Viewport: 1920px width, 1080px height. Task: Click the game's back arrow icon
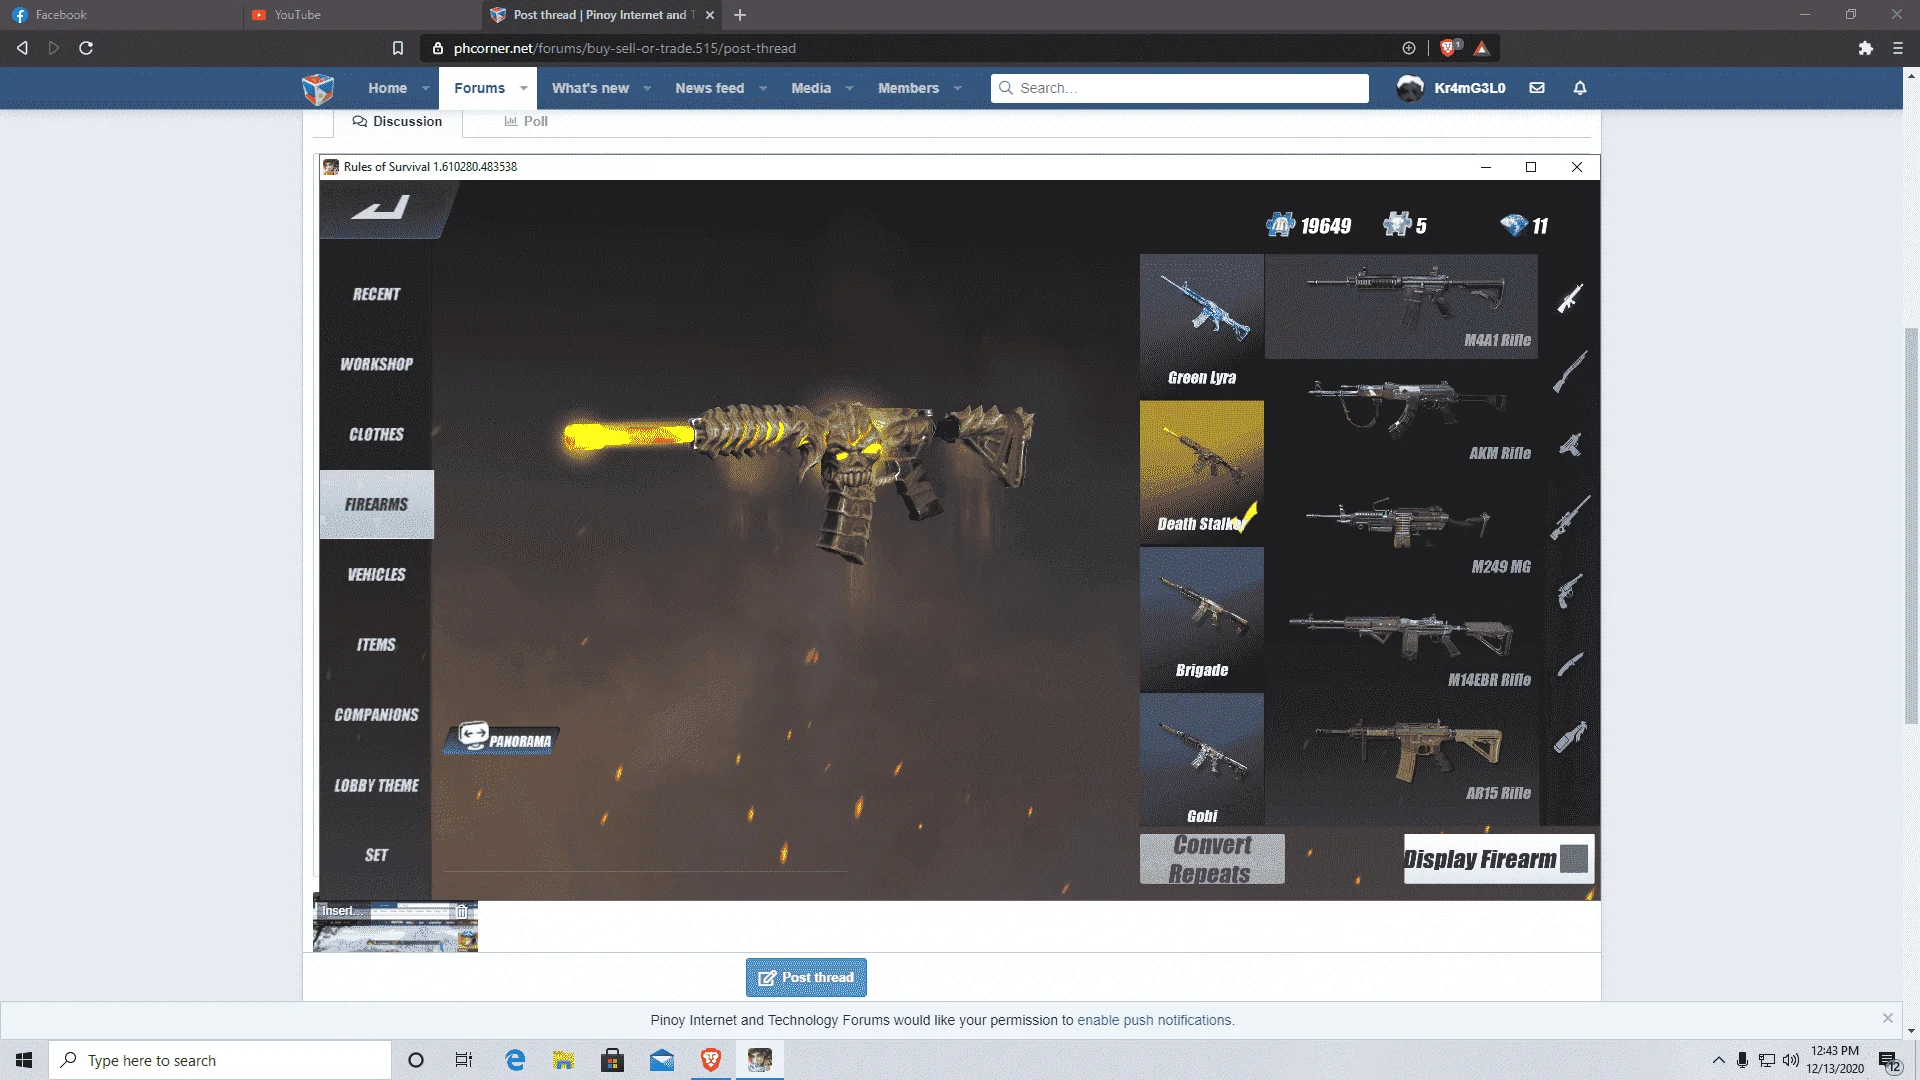point(381,208)
